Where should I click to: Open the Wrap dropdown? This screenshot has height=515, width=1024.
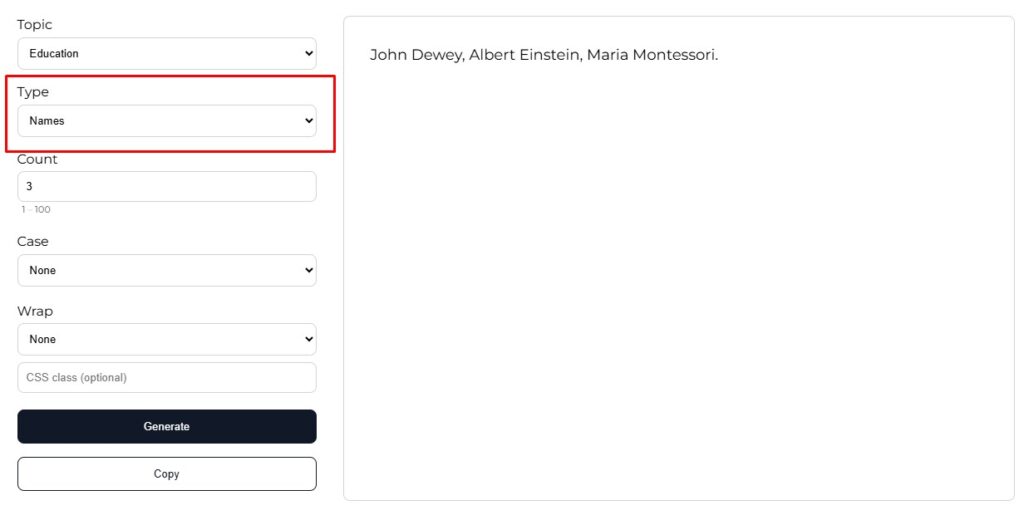[166, 339]
